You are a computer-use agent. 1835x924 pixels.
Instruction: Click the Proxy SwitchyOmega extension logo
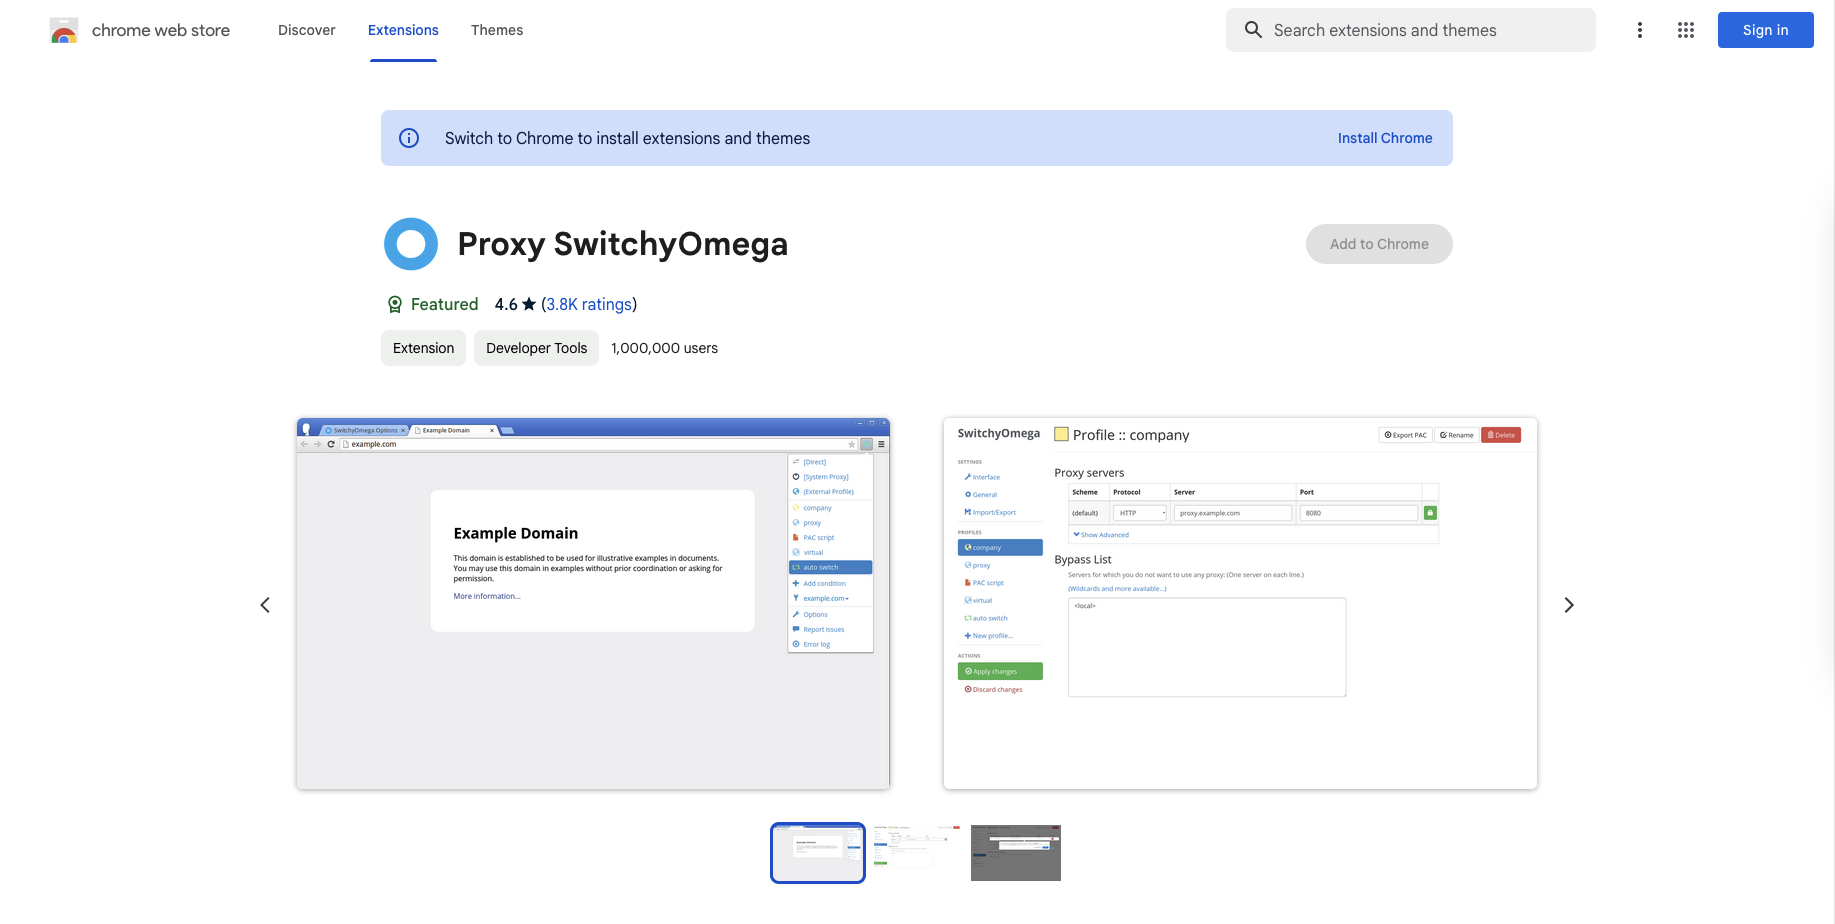pos(411,243)
